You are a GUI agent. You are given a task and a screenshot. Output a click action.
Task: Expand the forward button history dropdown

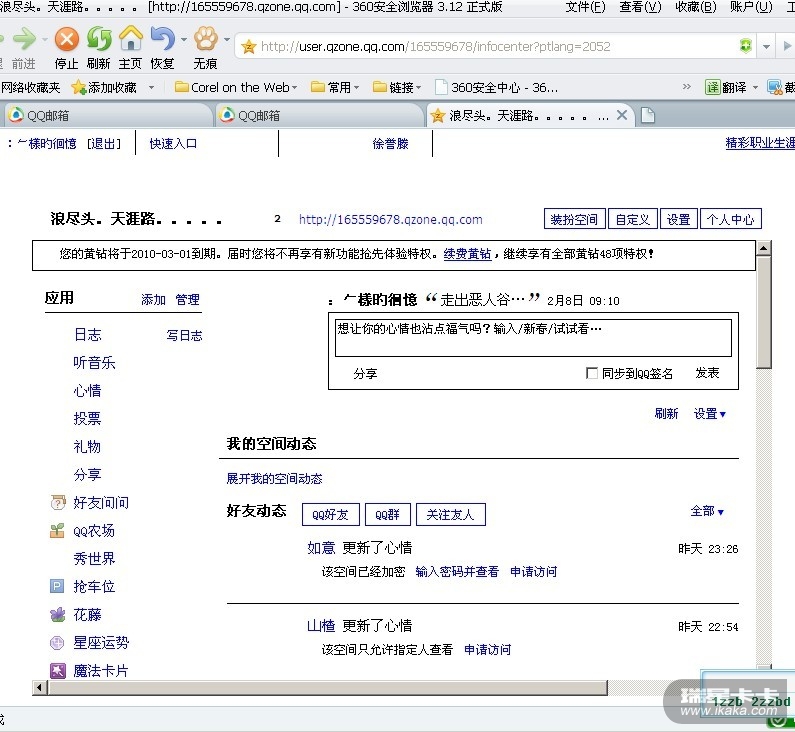point(45,39)
